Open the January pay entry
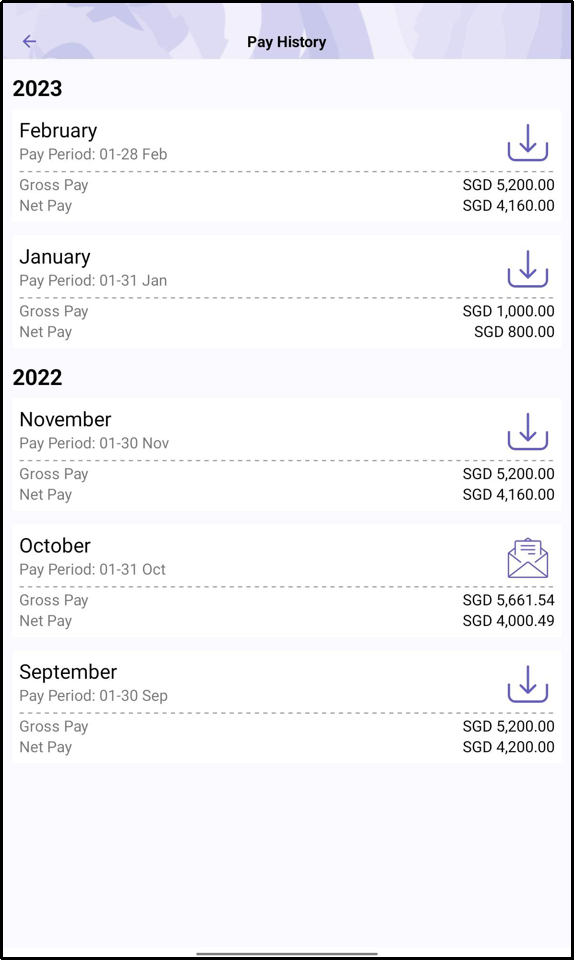 (287, 292)
